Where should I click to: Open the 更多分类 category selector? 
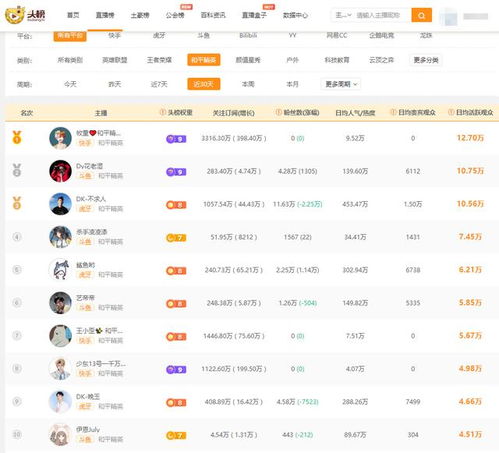[426, 60]
